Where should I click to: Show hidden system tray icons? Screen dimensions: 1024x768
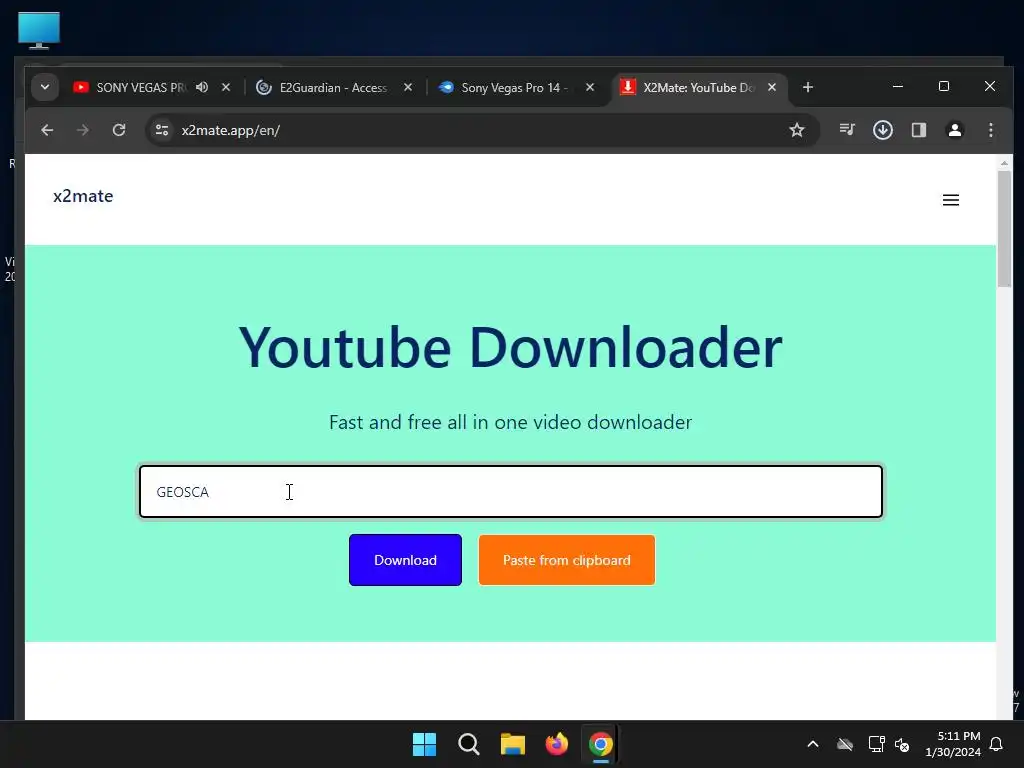(813, 744)
